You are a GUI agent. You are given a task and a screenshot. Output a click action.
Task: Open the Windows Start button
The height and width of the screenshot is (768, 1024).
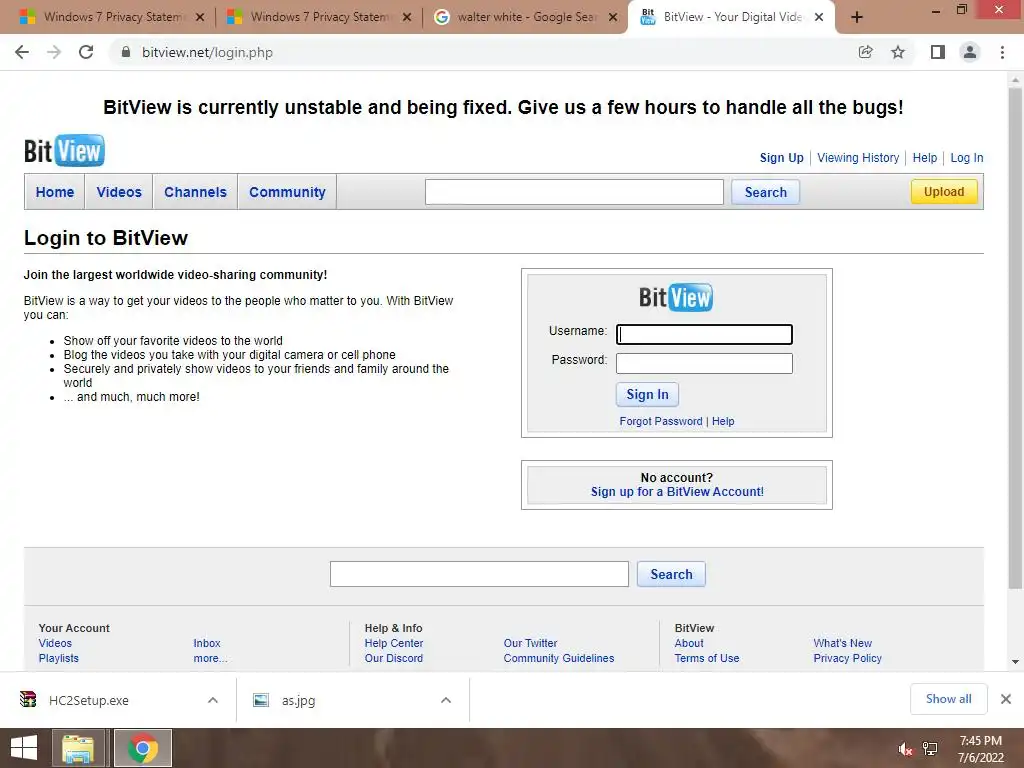24,748
